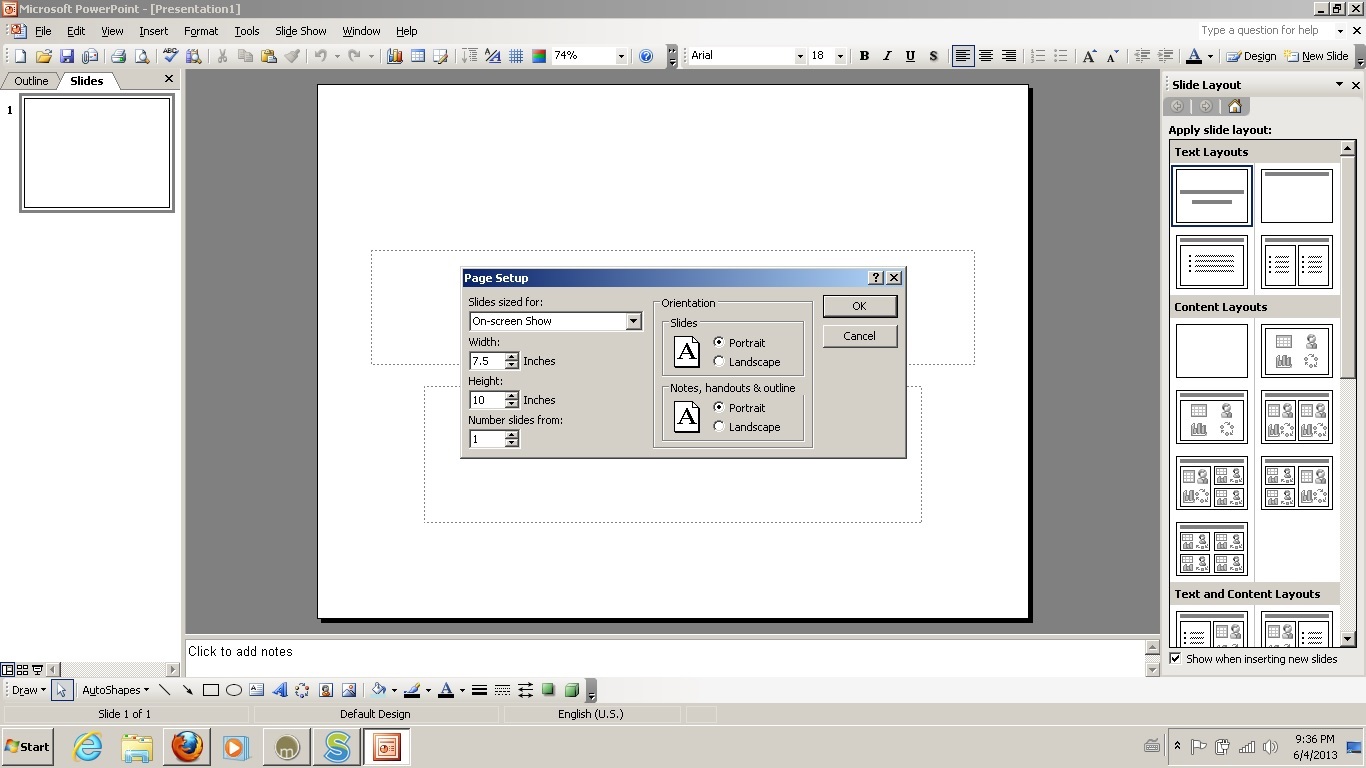Screen dimensions: 1366x768
Task: Switch to the Slides tab
Action: point(87,81)
